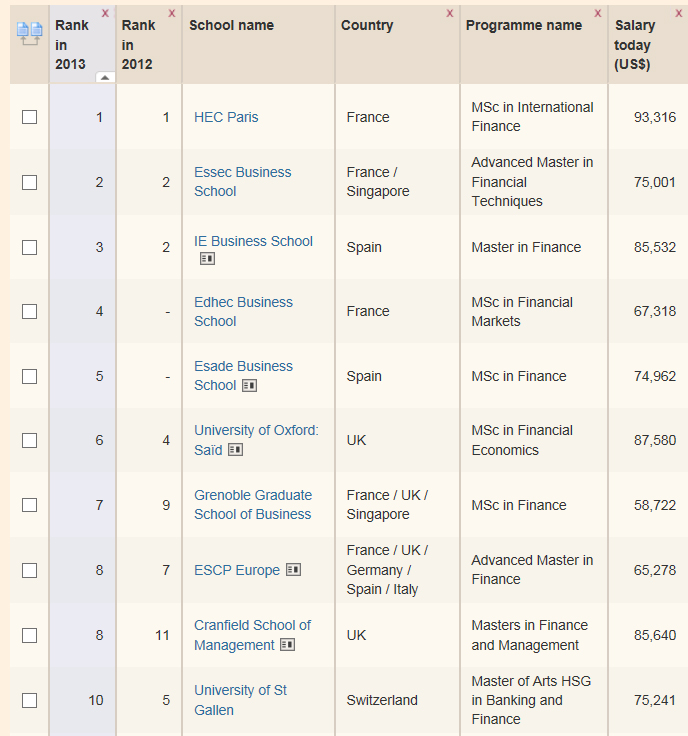Image resolution: width=688 pixels, height=736 pixels.
Task: Remove the Programme name column
Action: [597, 14]
